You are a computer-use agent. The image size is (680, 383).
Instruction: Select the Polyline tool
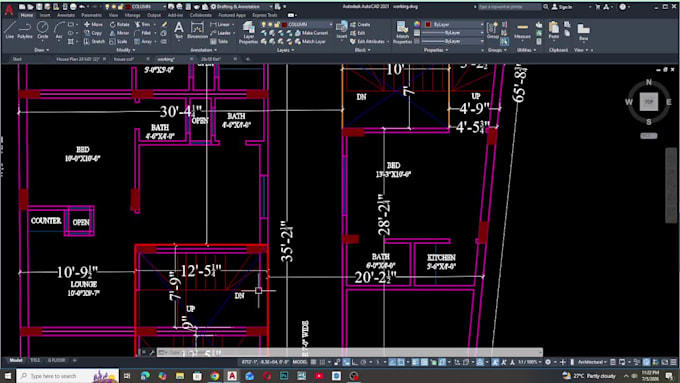[25, 30]
